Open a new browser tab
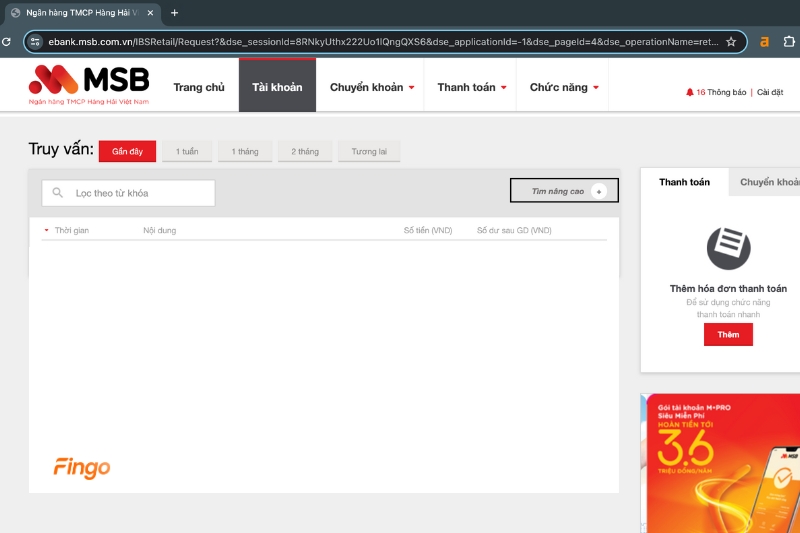The width and height of the screenshot is (800, 533). point(174,13)
